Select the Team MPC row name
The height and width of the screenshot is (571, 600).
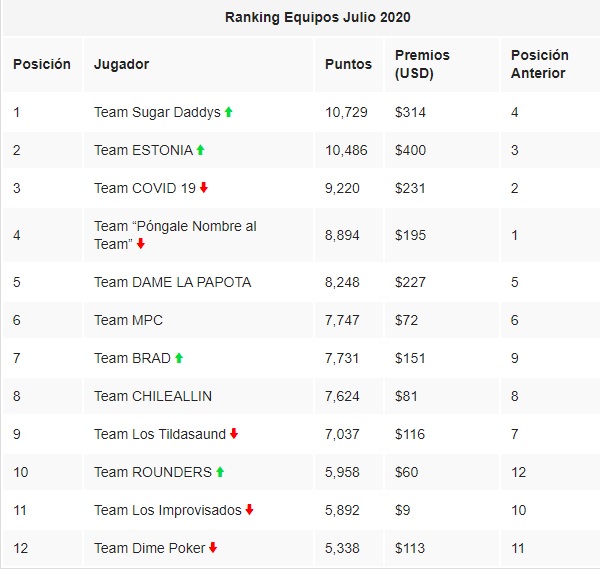click(128, 320)
